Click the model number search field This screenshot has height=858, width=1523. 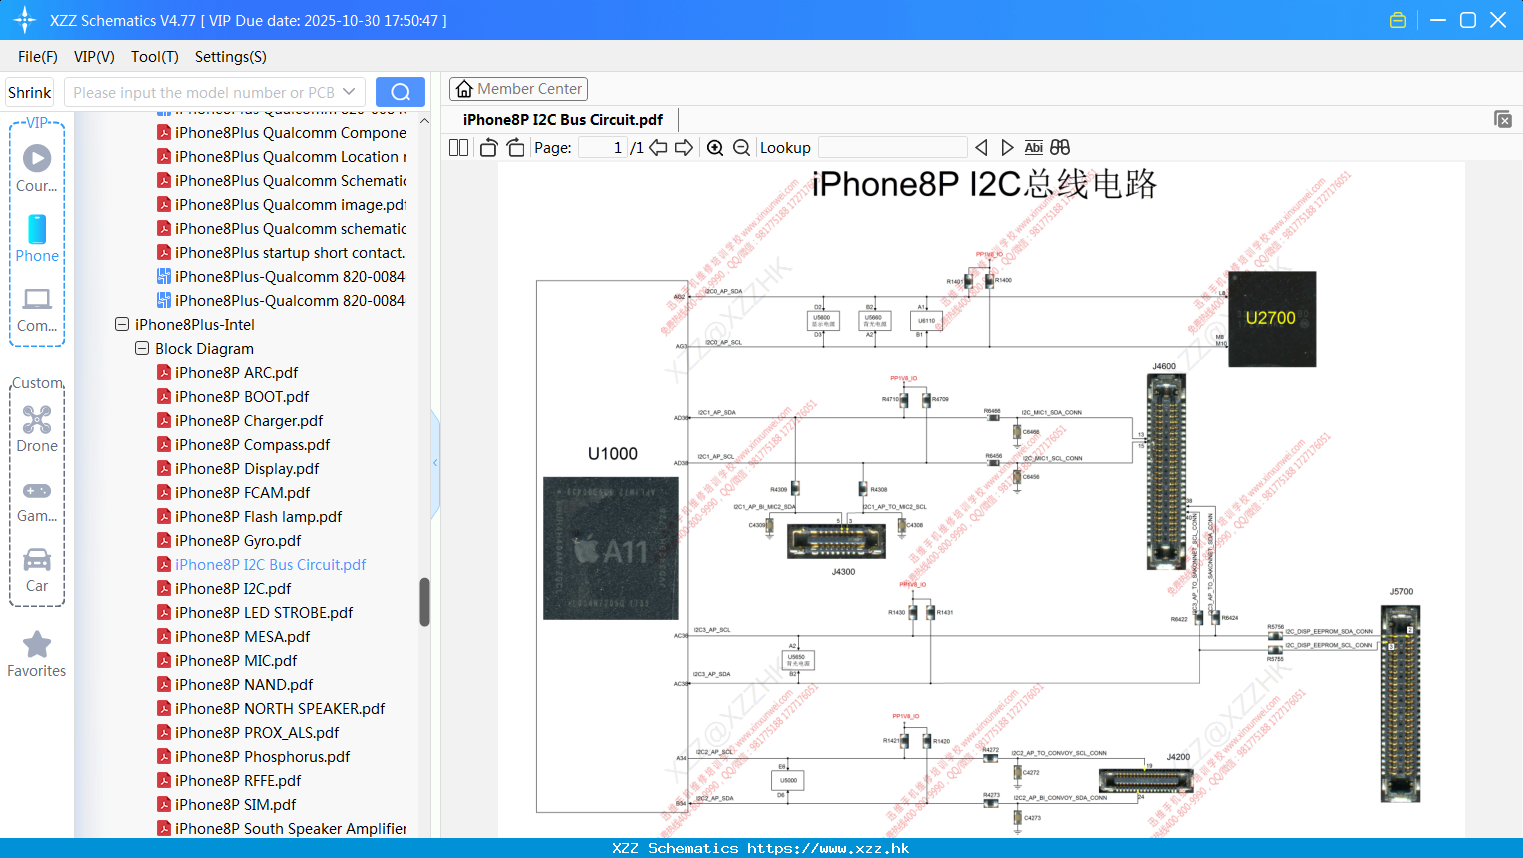(204, 92)
